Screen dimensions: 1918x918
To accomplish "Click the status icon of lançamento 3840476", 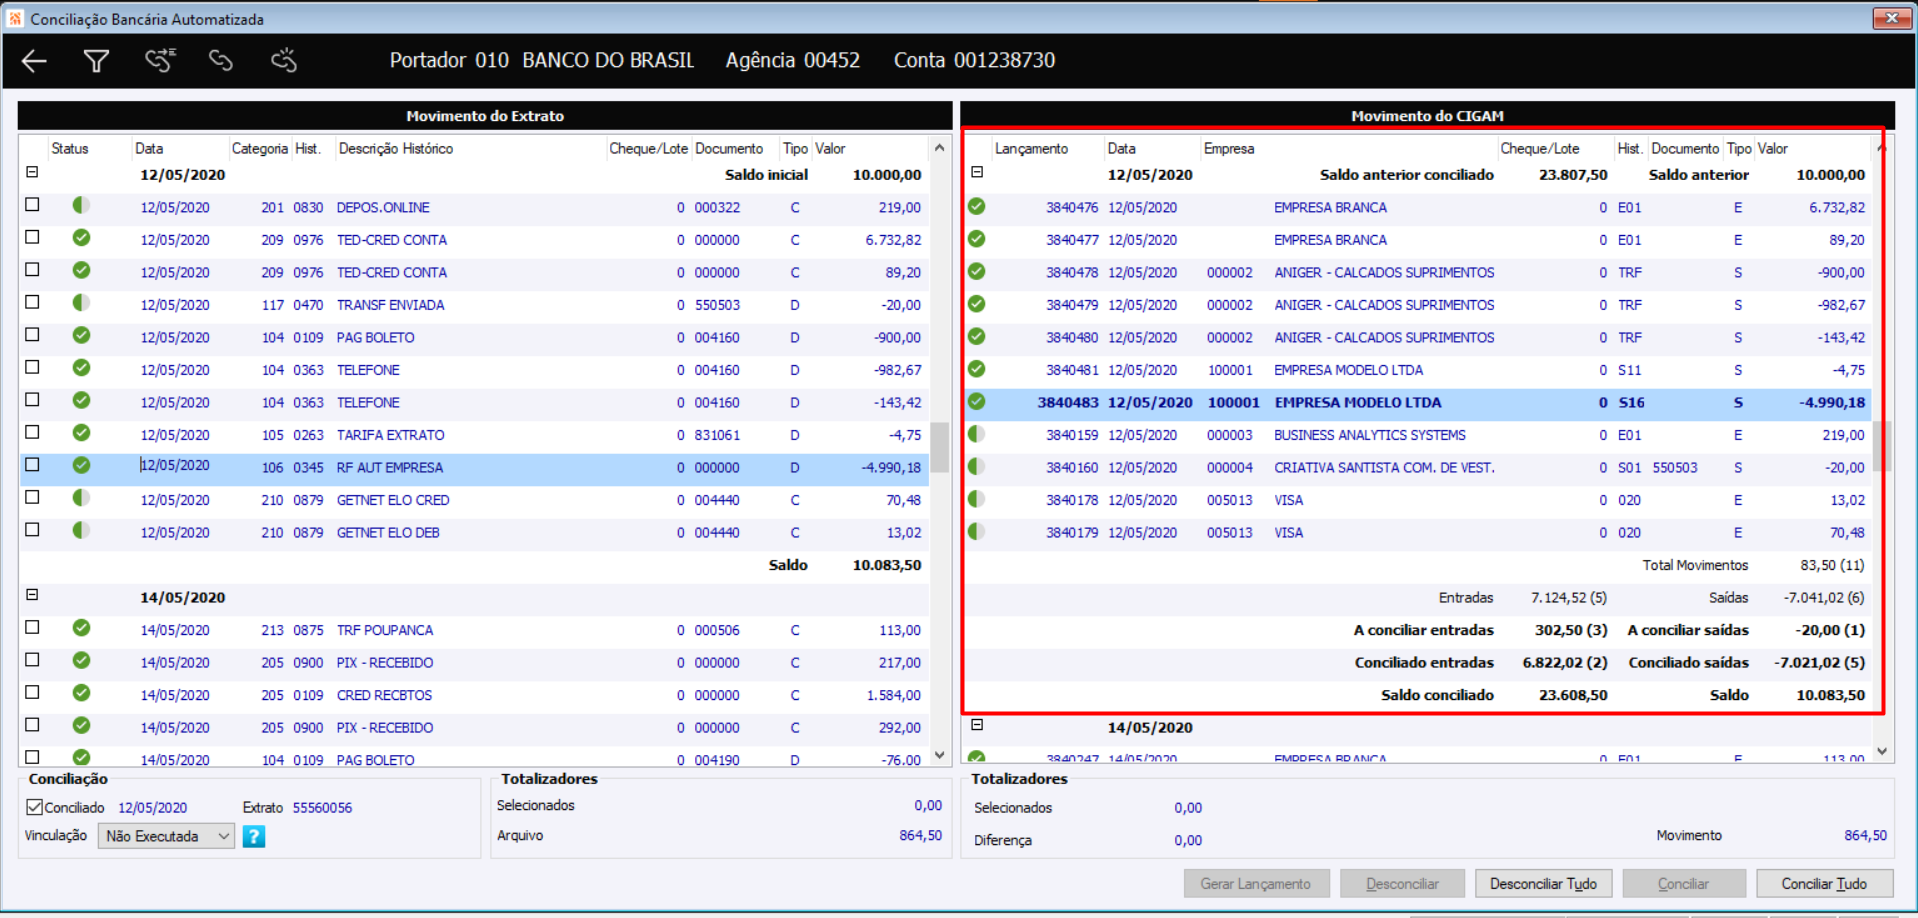I will pyautogui.click(x=976, y=206).
